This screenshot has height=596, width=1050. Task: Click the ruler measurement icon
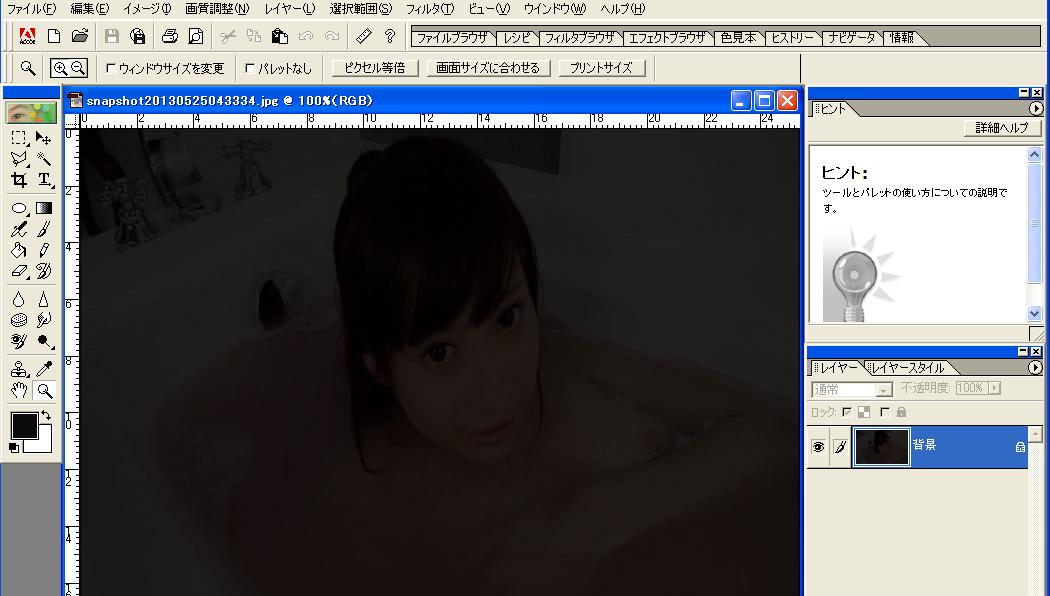[x=364, y=36]
